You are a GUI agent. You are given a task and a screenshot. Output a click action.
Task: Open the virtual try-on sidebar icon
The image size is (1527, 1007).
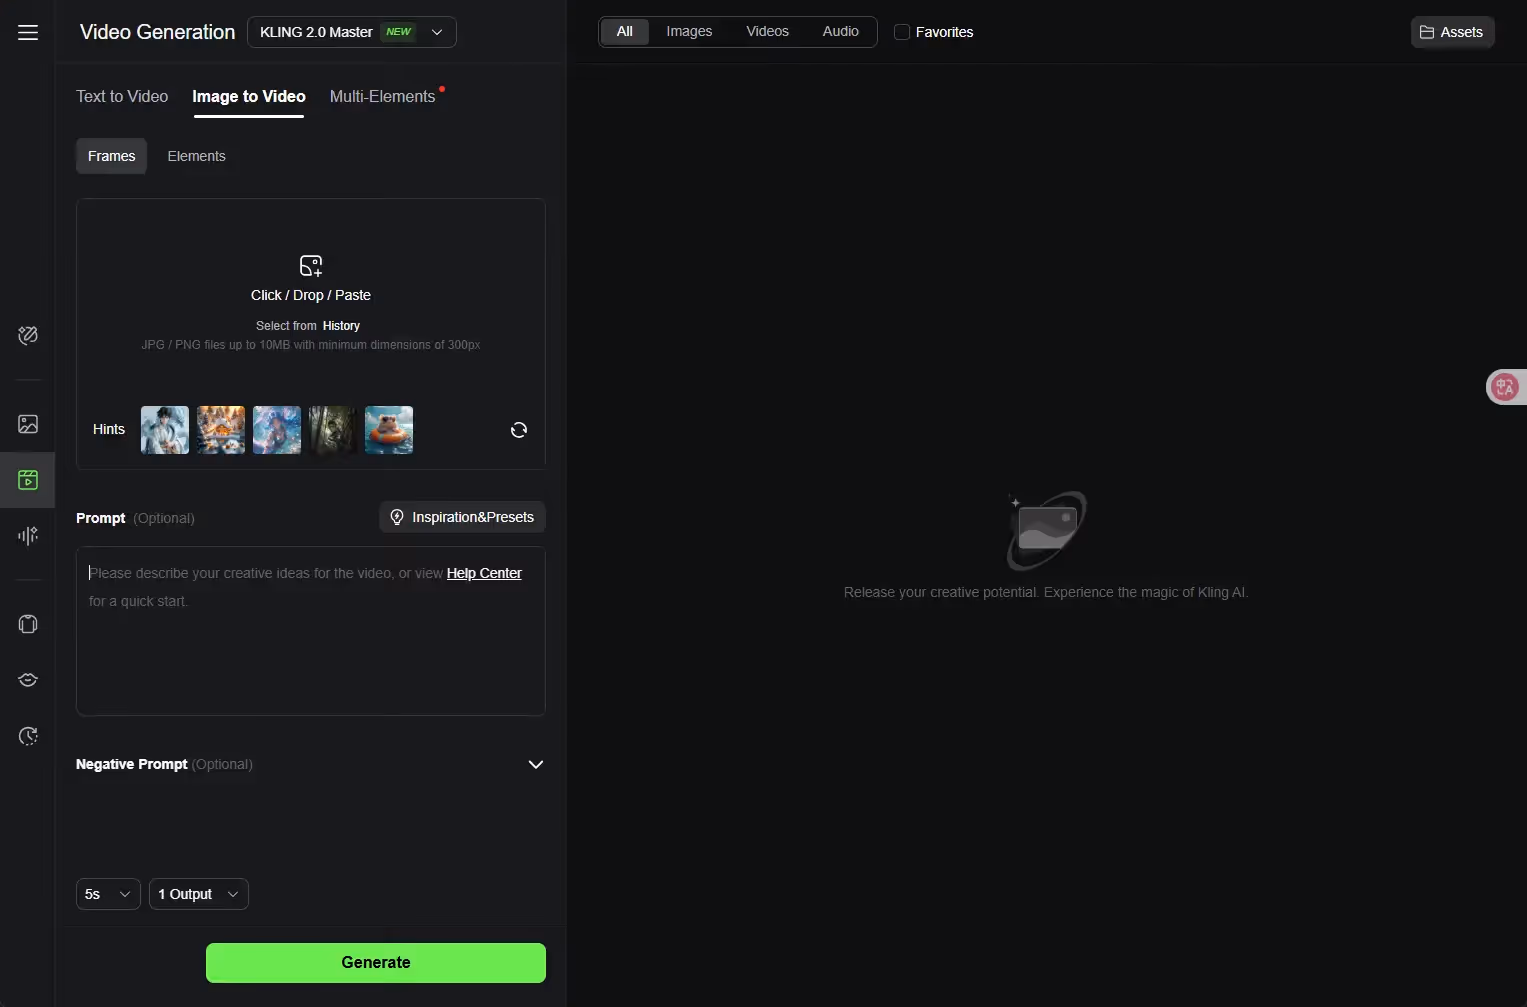(x=28, y=624)
